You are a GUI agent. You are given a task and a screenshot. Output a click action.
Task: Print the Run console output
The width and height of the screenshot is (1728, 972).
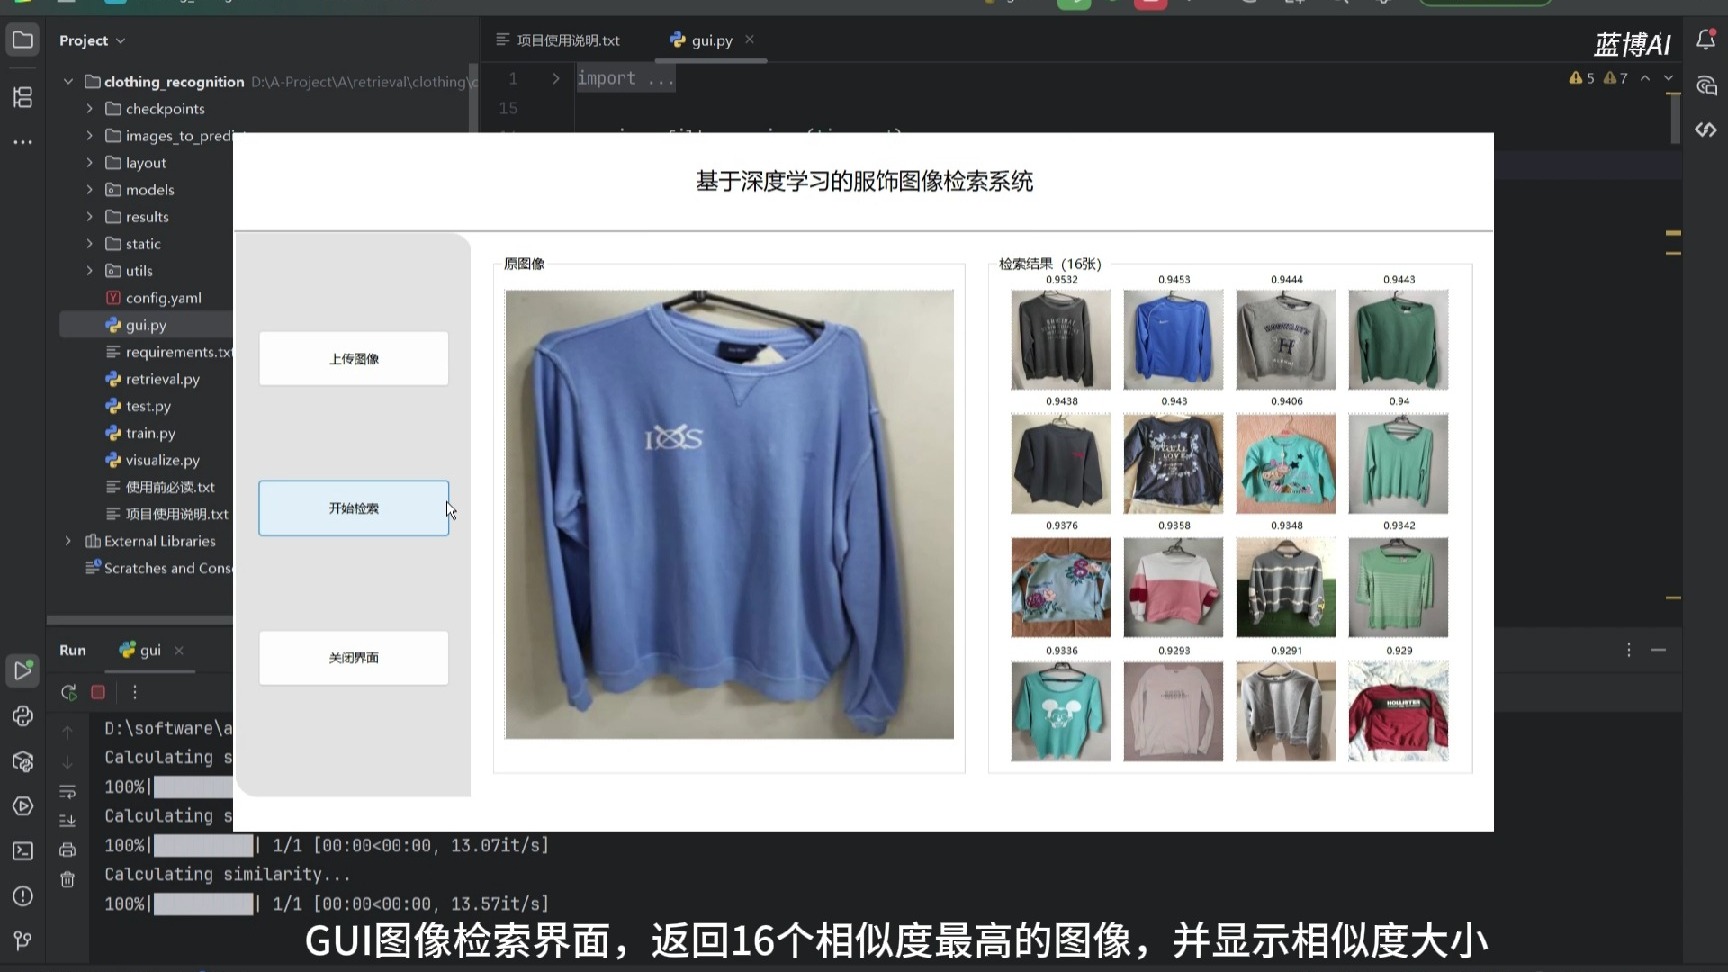(x=67, y=850)
